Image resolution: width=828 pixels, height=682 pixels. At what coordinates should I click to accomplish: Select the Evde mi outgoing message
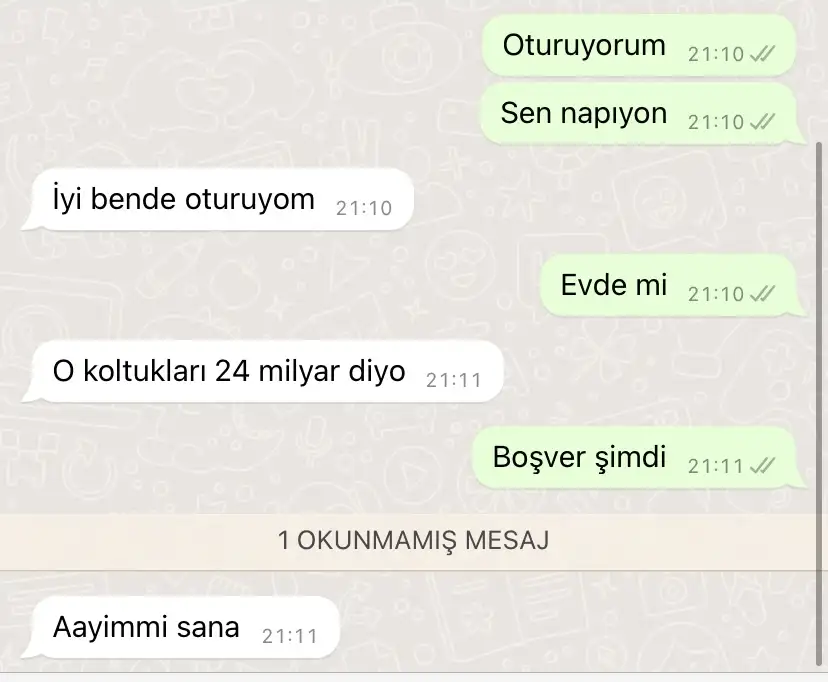coord(673,286)
